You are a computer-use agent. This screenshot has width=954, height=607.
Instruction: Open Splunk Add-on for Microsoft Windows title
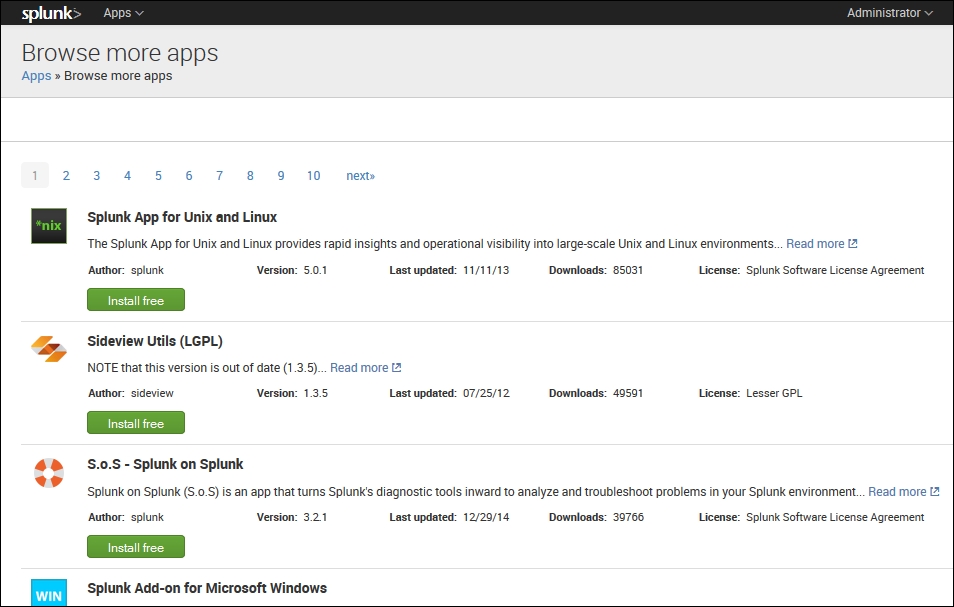tap(207, 588)
